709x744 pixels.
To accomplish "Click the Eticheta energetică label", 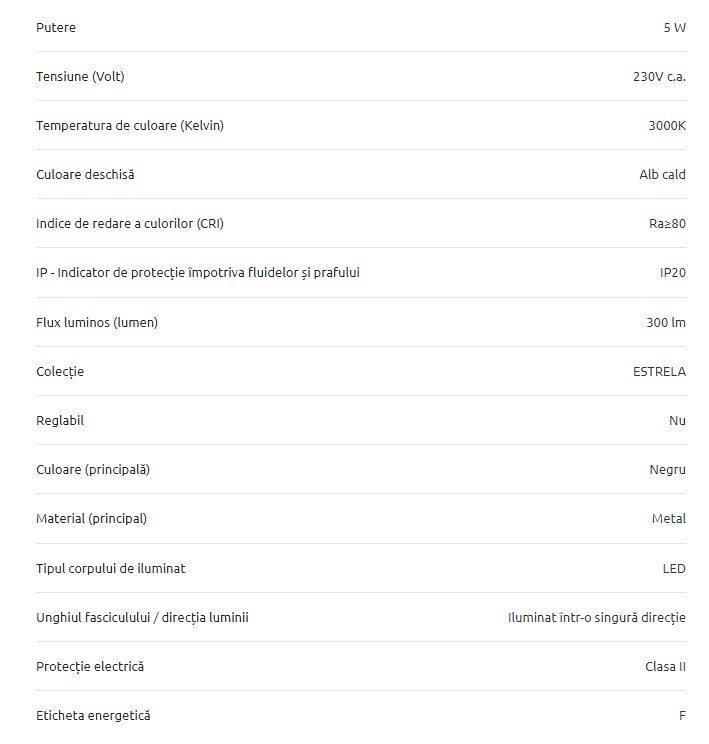I will pyautogui.click(x=93, y=716).
